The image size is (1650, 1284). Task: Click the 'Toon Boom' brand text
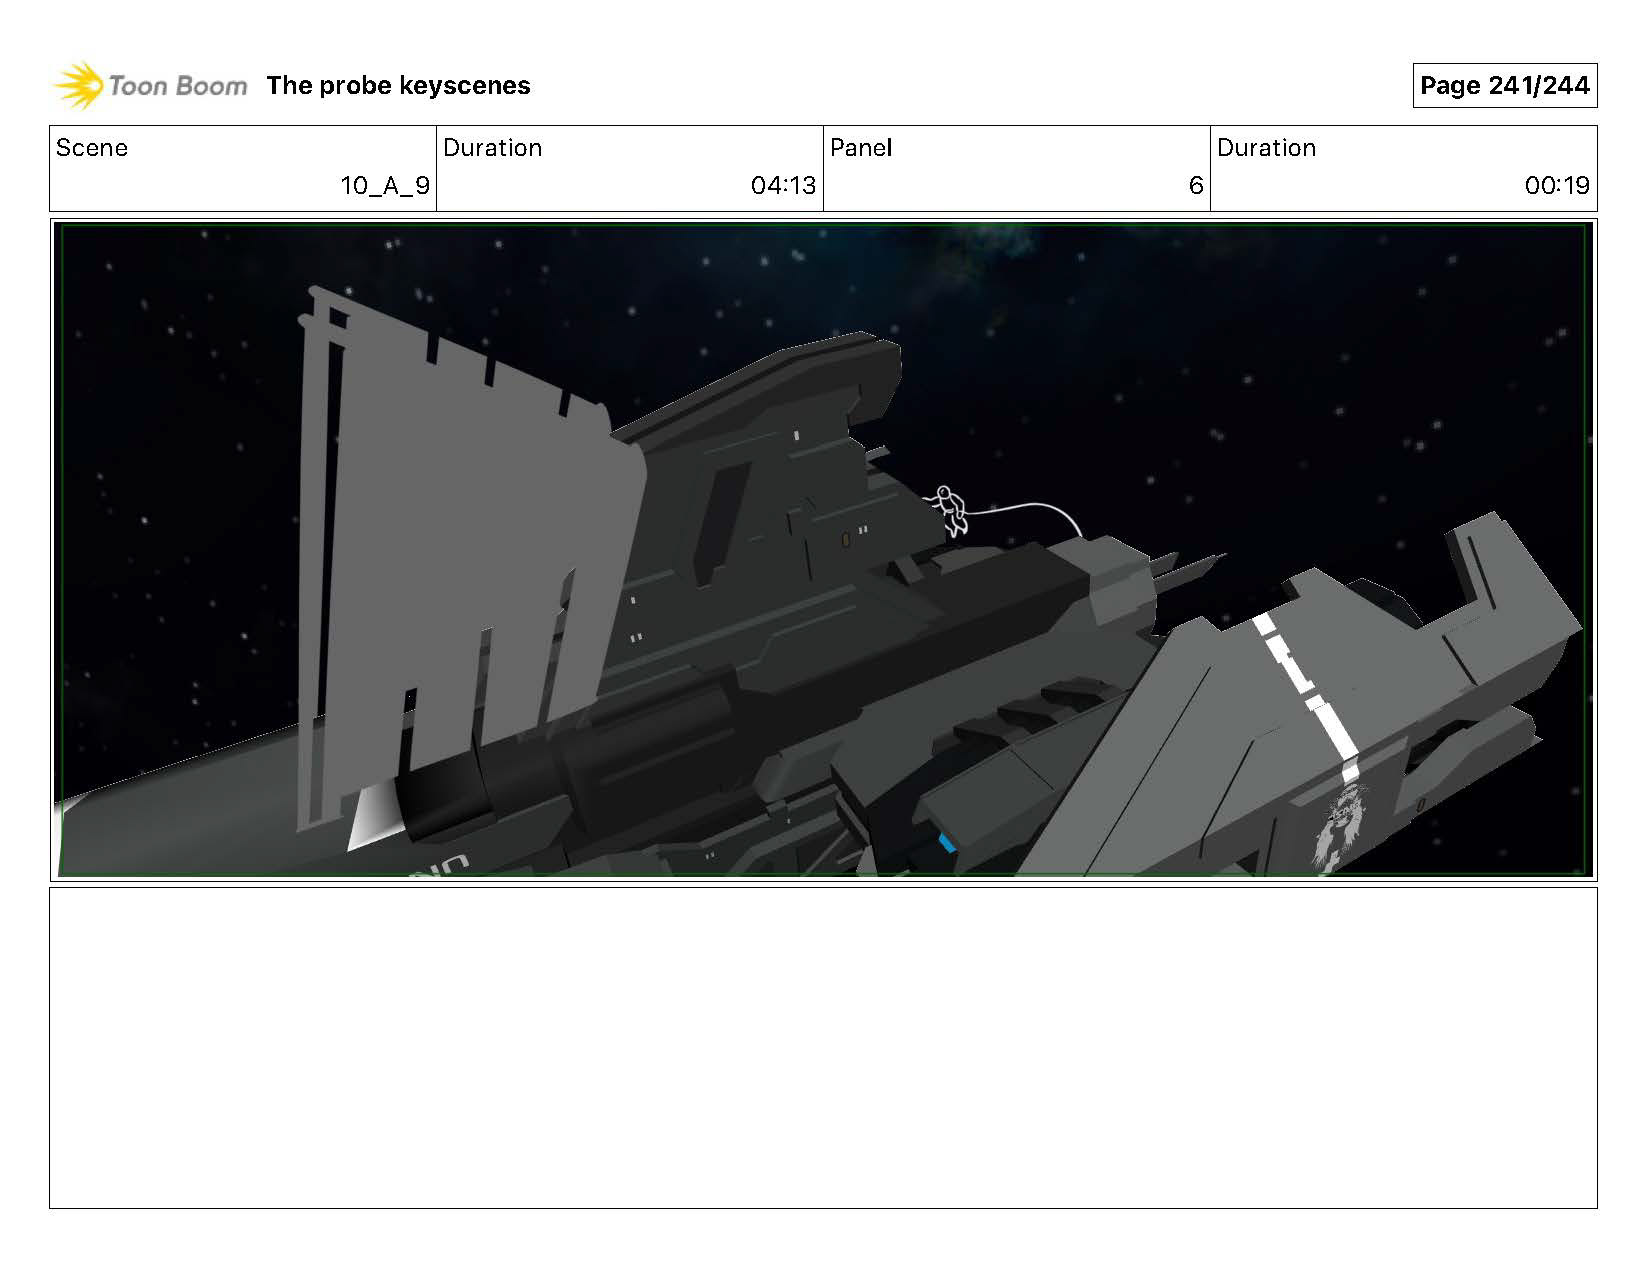pyautogui.click(x=177, y=86)
